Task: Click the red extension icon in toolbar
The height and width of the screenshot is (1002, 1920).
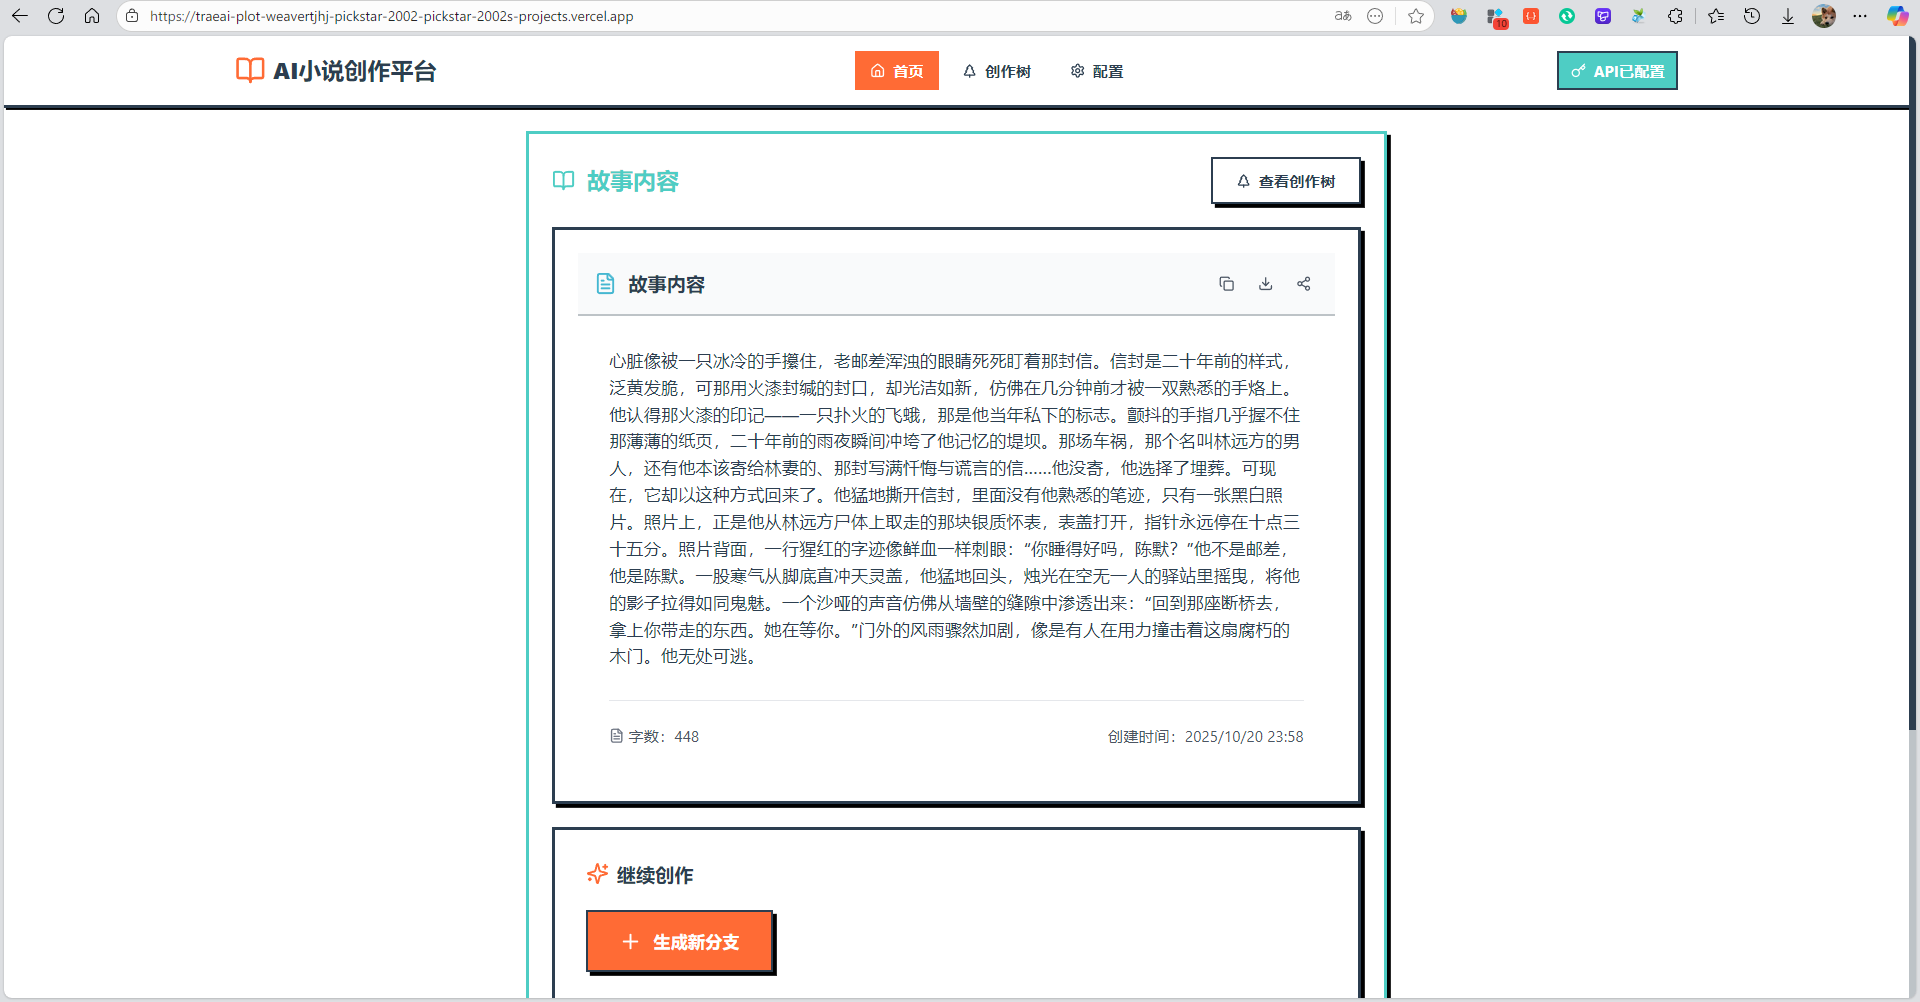Action: [1531, 16]
